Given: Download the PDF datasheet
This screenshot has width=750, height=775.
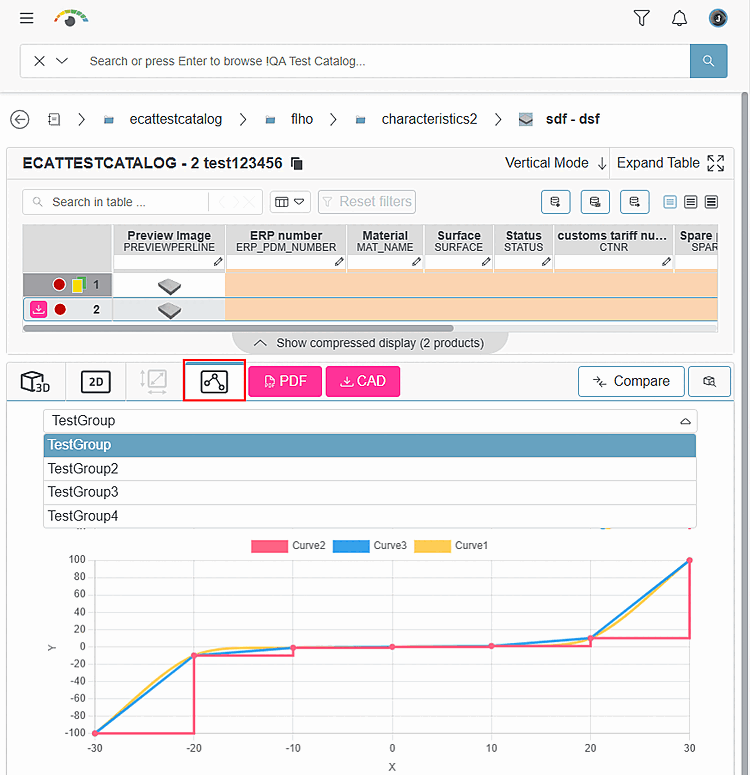Looking at the screenshot, I should tap(285, 381).
